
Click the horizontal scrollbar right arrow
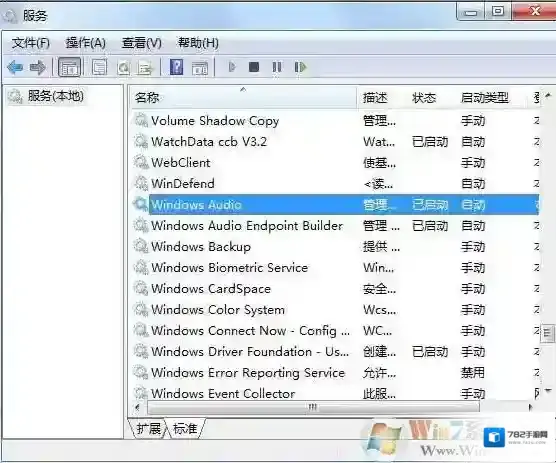click(x=530, y=407)
